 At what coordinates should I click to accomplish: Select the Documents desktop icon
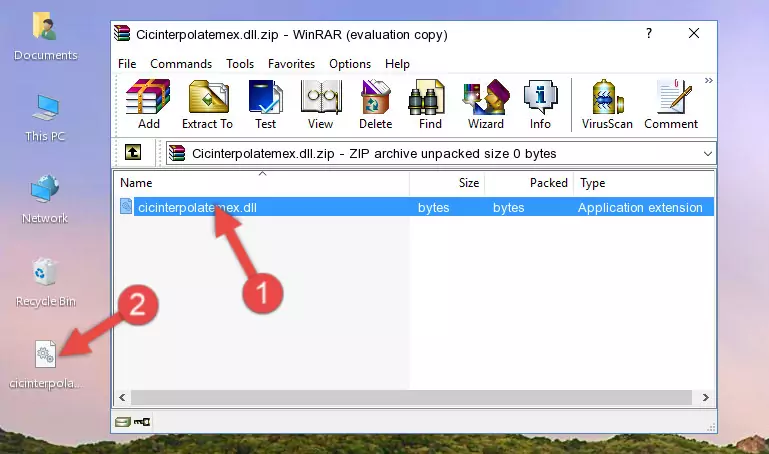coord(45,36)
